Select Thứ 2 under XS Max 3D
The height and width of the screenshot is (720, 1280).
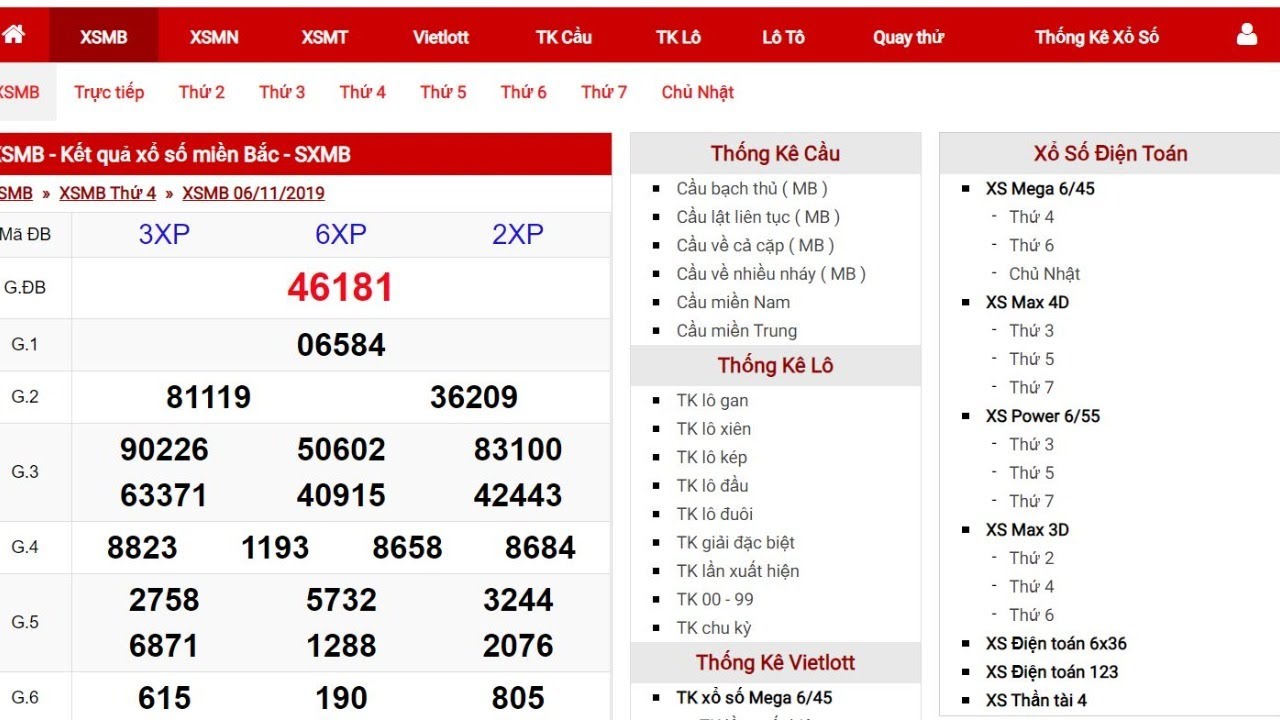click(1031, 558)
